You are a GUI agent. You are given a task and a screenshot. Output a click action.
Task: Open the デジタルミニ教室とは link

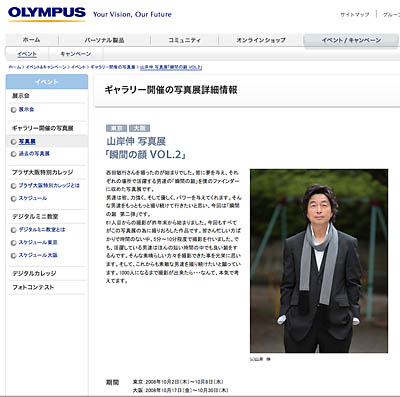tap(42, 229)
